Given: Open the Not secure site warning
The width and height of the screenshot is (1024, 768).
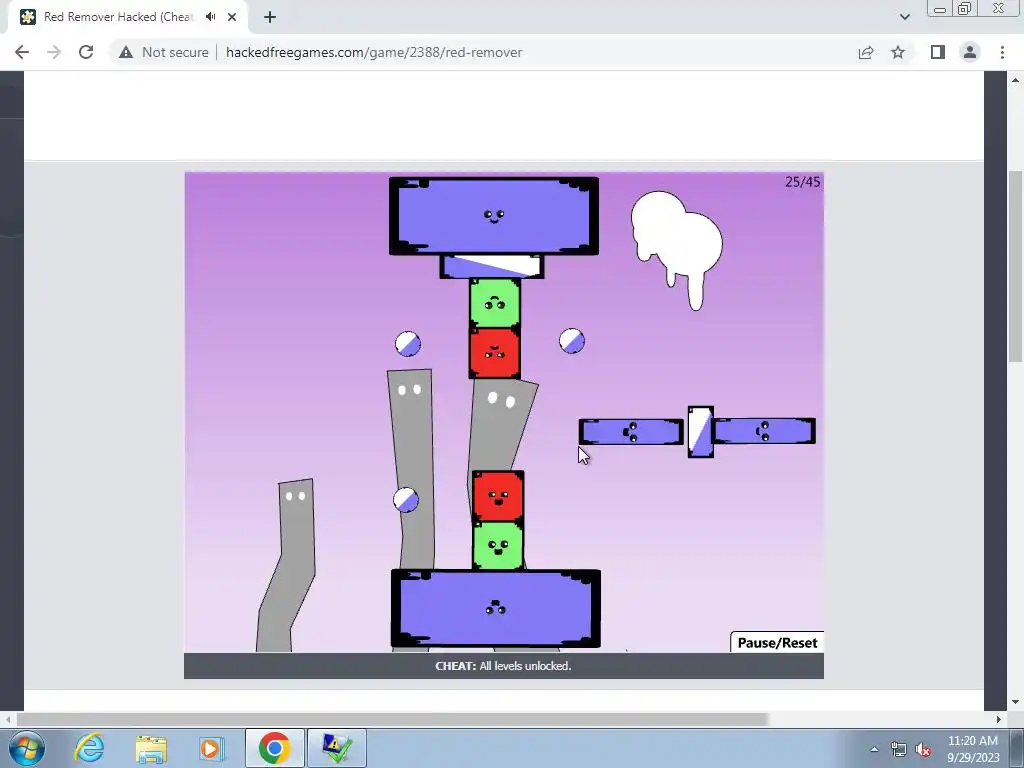Looking at the screenshot, I should (x=164, y=52).
